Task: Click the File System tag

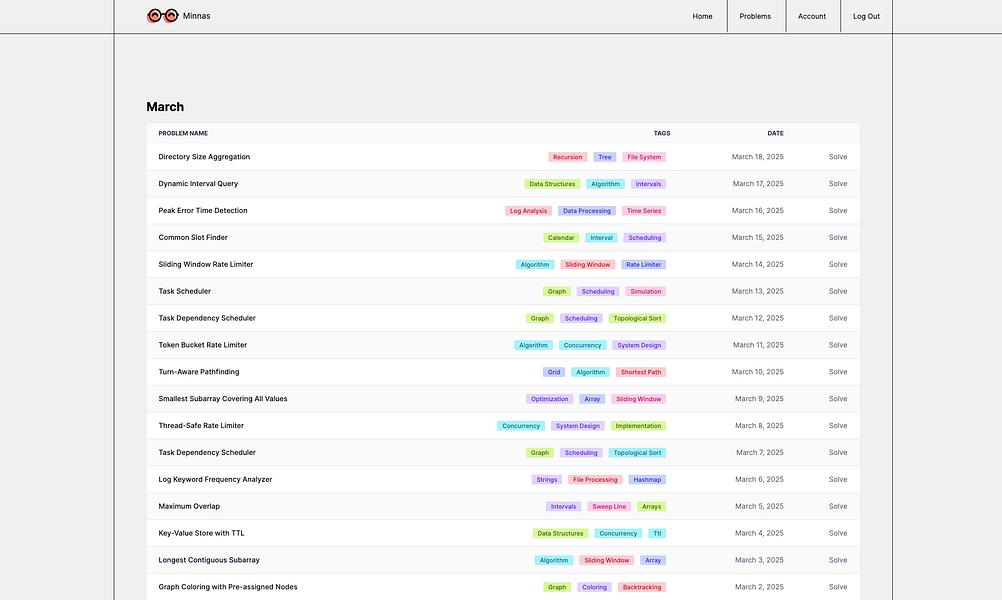Action: coord(644,157)
